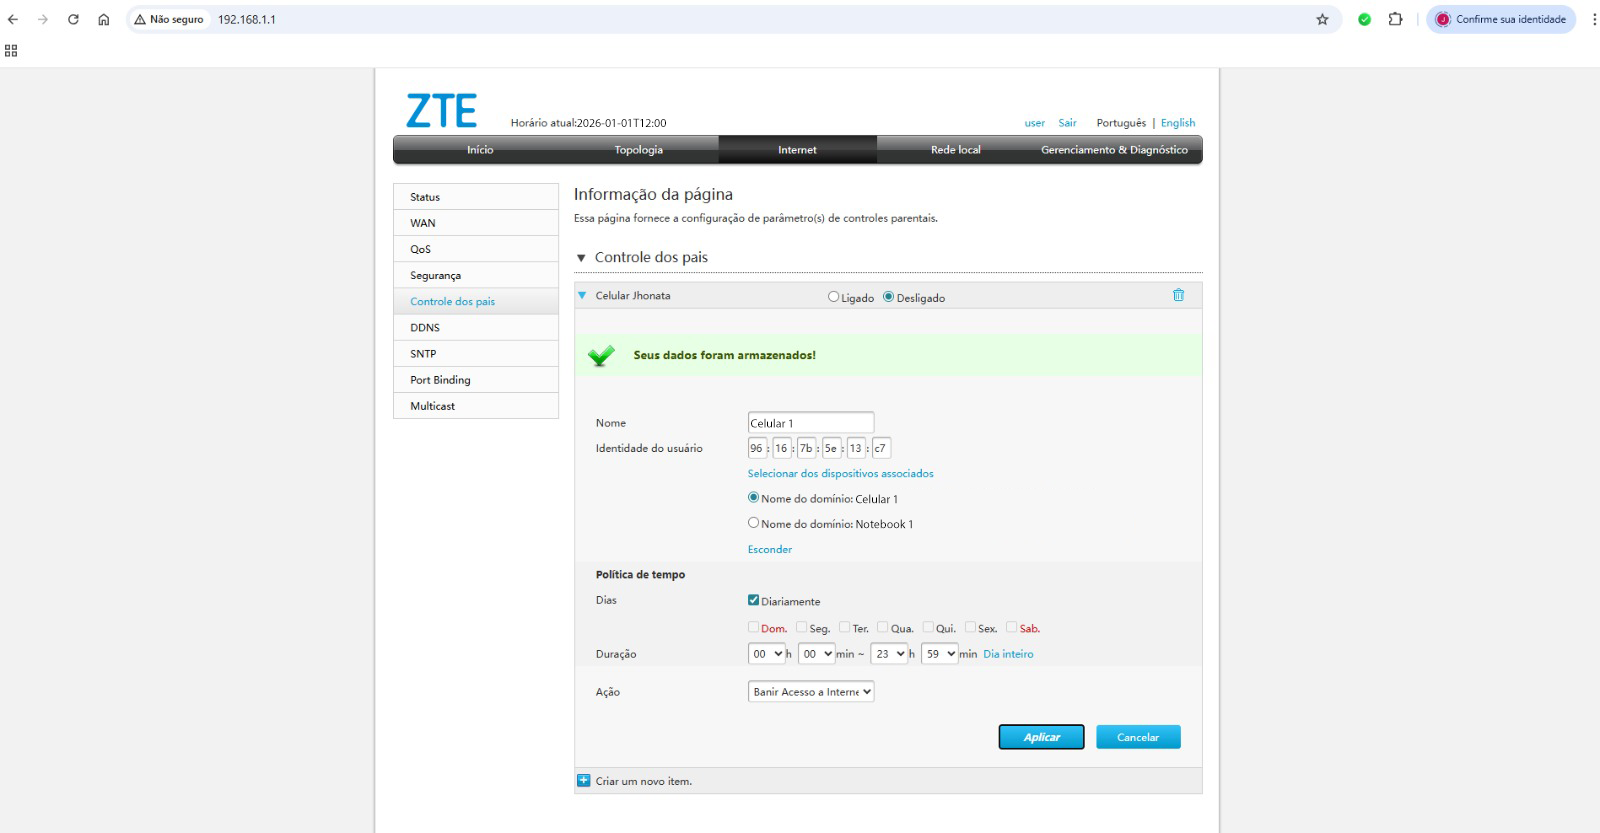Open SNTP in the sidebar
The width and height of the screenshot is (1600, 833).
(x=476, y=353)
